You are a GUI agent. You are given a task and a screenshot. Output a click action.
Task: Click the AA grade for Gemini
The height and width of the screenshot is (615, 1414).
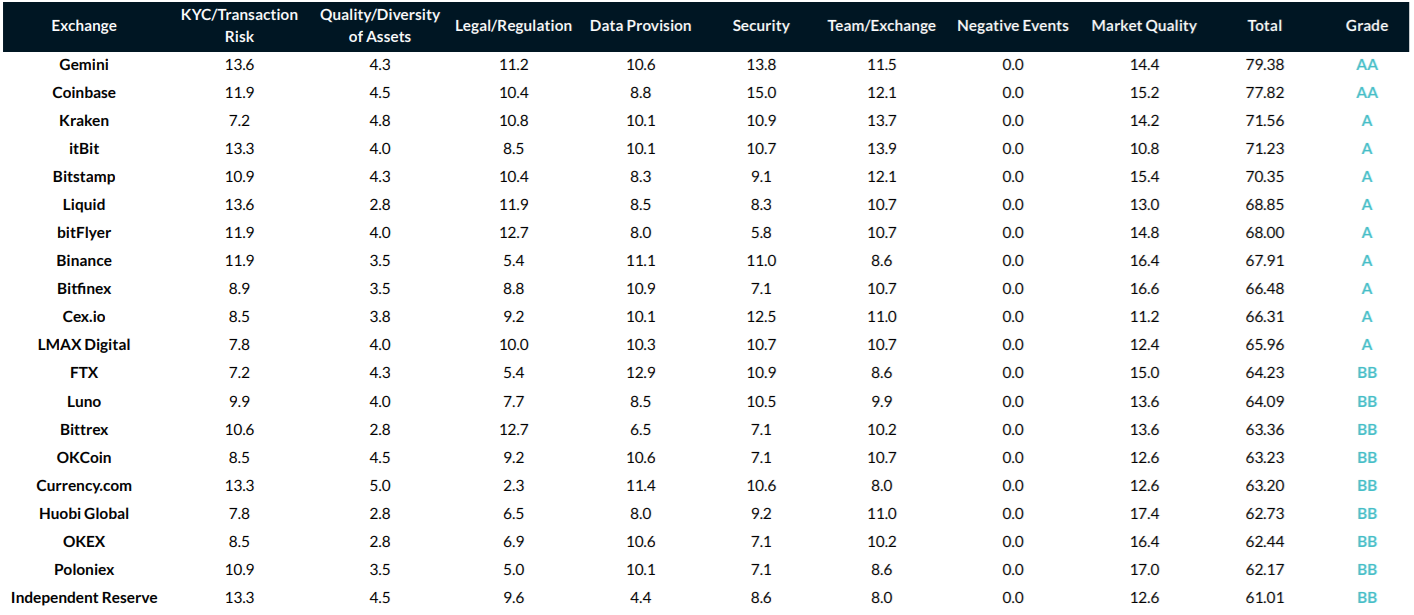click(1367, 65)
